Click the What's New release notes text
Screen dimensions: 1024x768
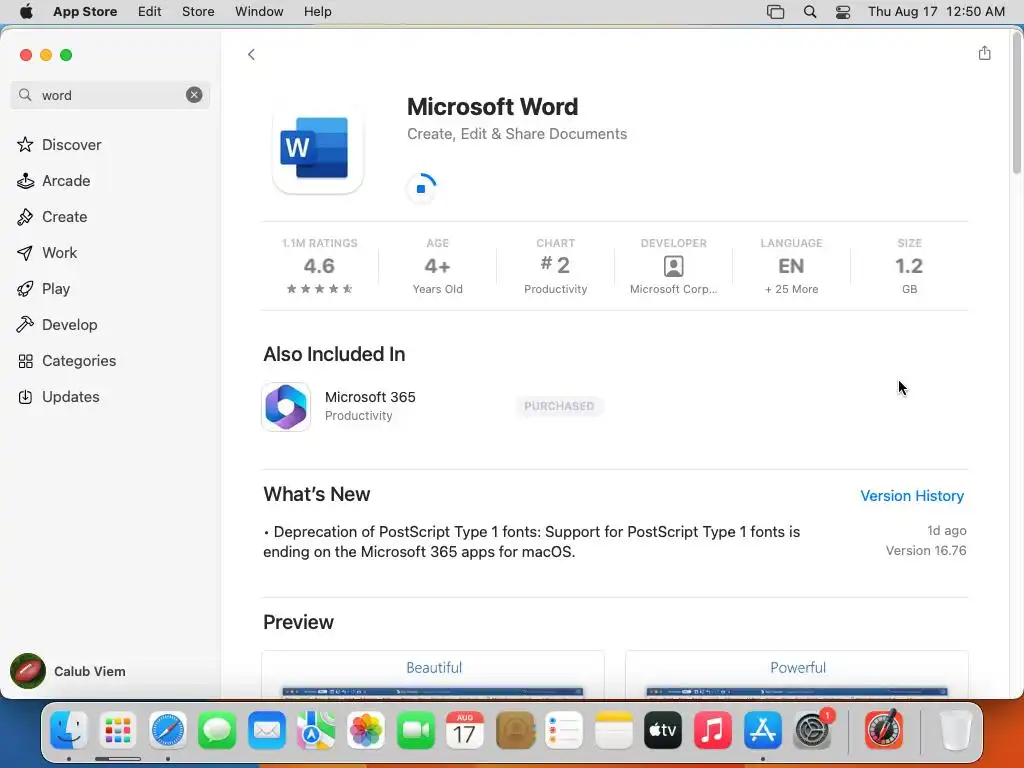click(532, 541)
